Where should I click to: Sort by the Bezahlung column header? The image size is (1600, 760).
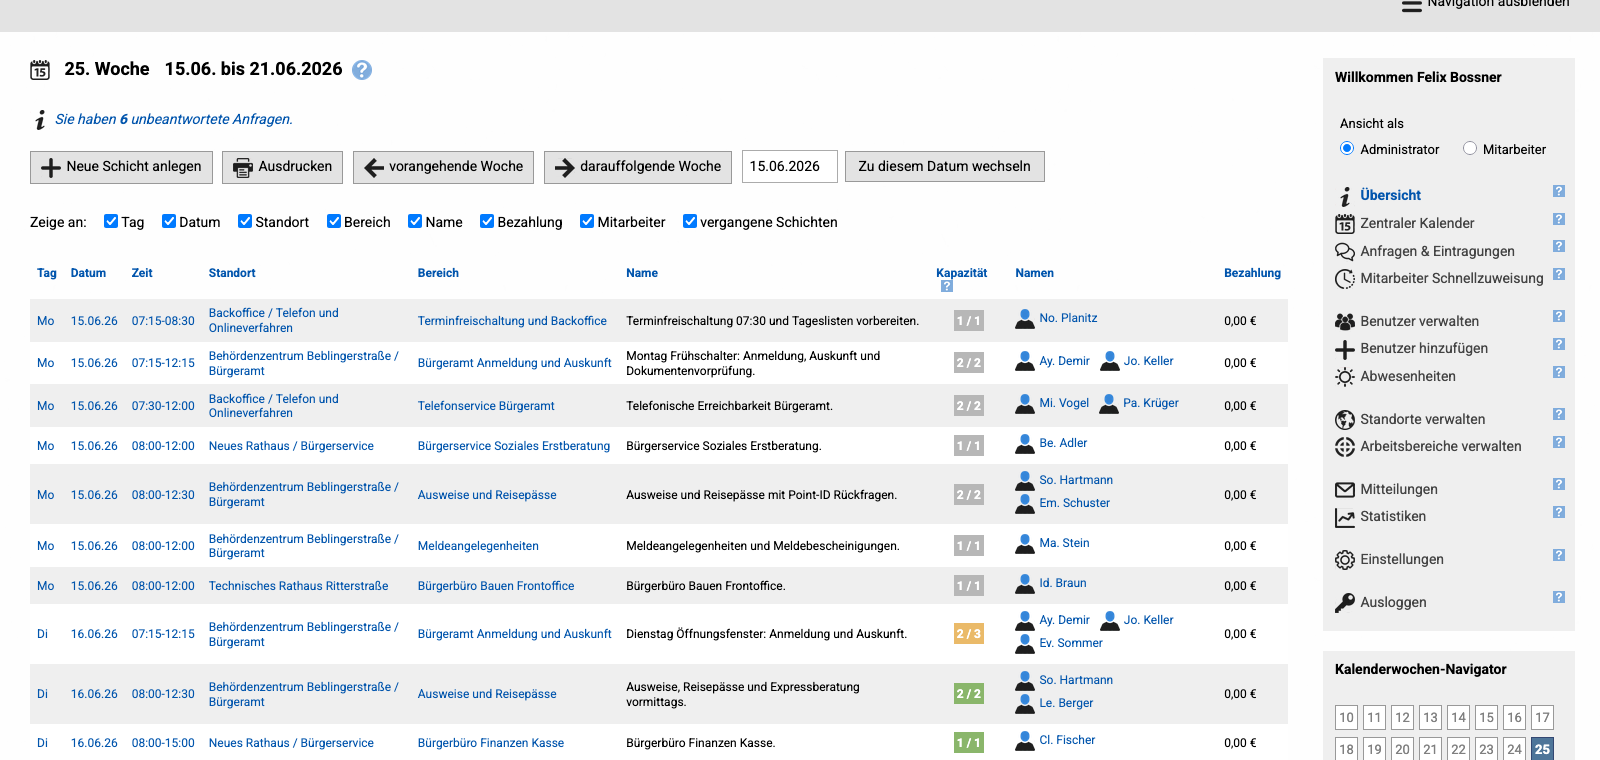(x=1252, y=273)
